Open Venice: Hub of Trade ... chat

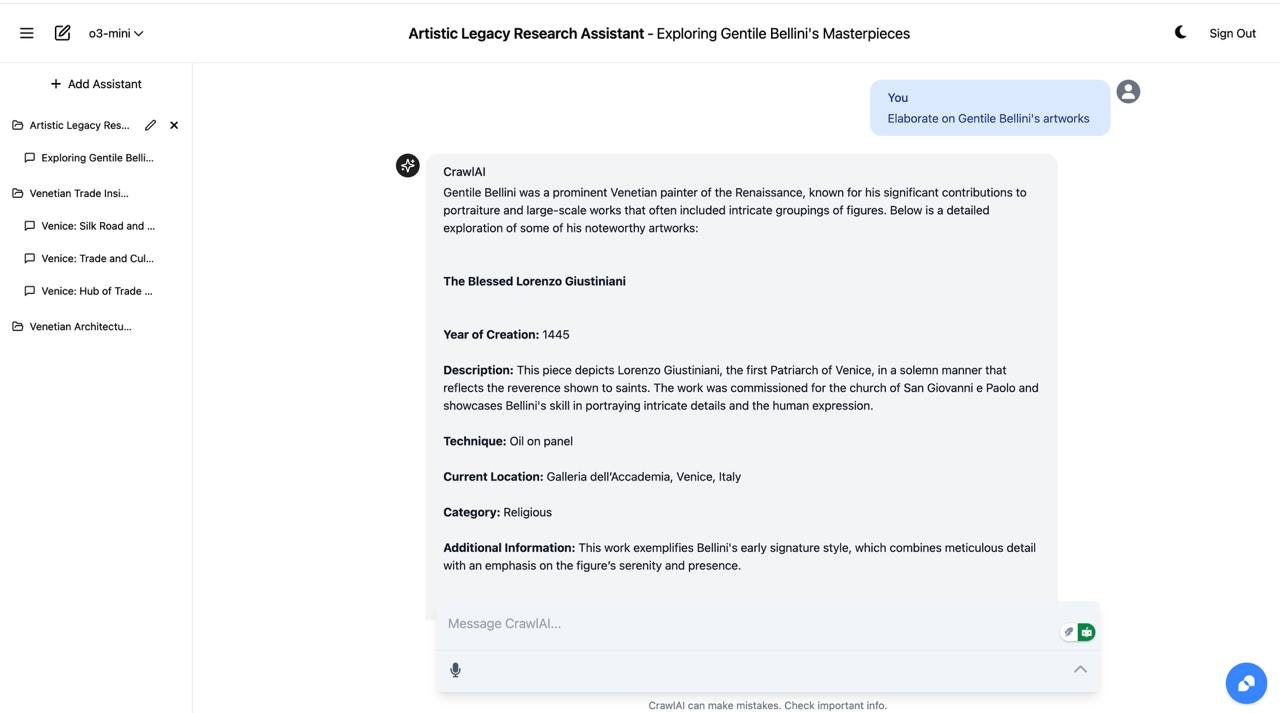tap(97, 291)
